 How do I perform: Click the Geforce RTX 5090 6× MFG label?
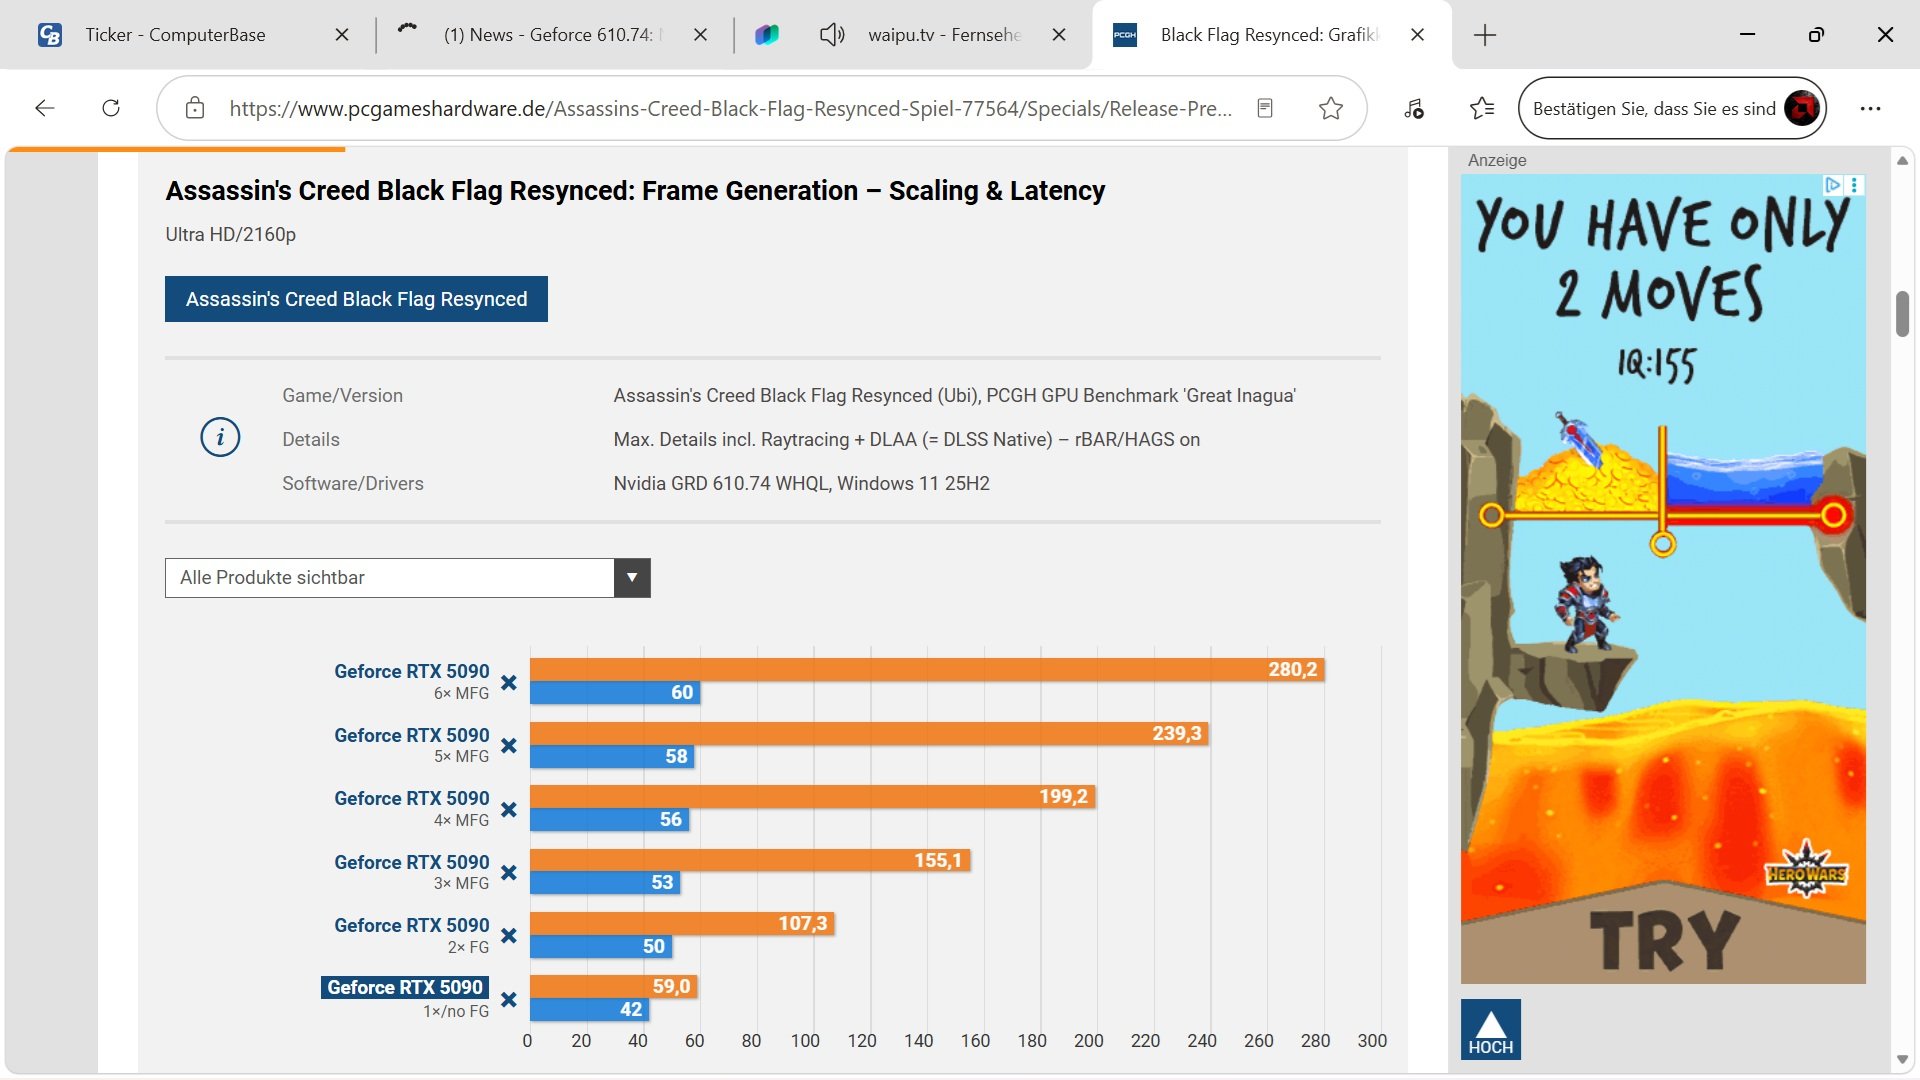(x=411, y=672)
